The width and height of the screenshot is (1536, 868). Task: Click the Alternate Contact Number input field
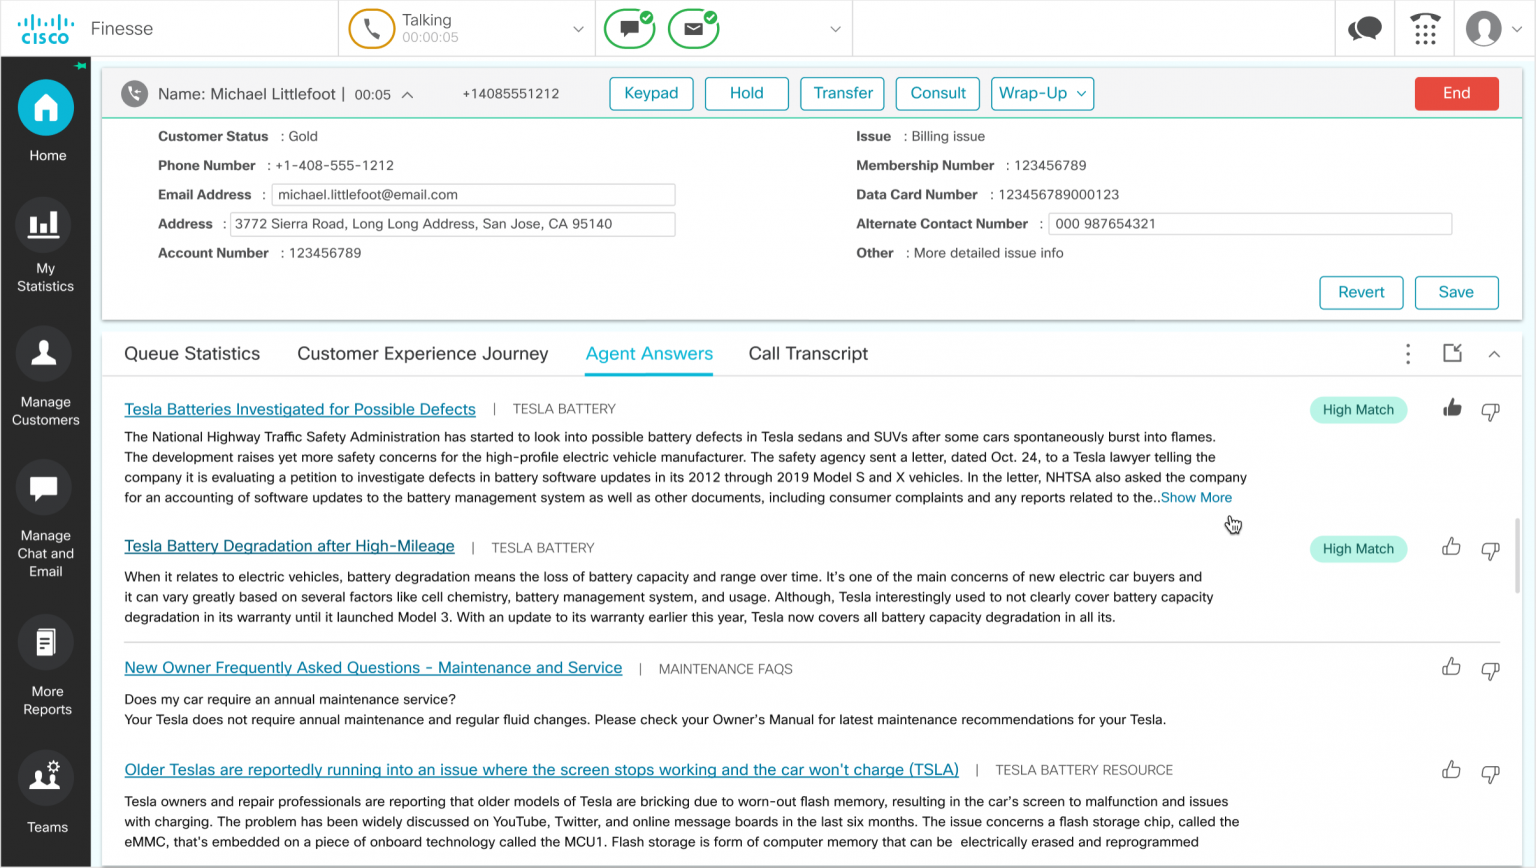pyautogui.click(x=1249, y=223)
